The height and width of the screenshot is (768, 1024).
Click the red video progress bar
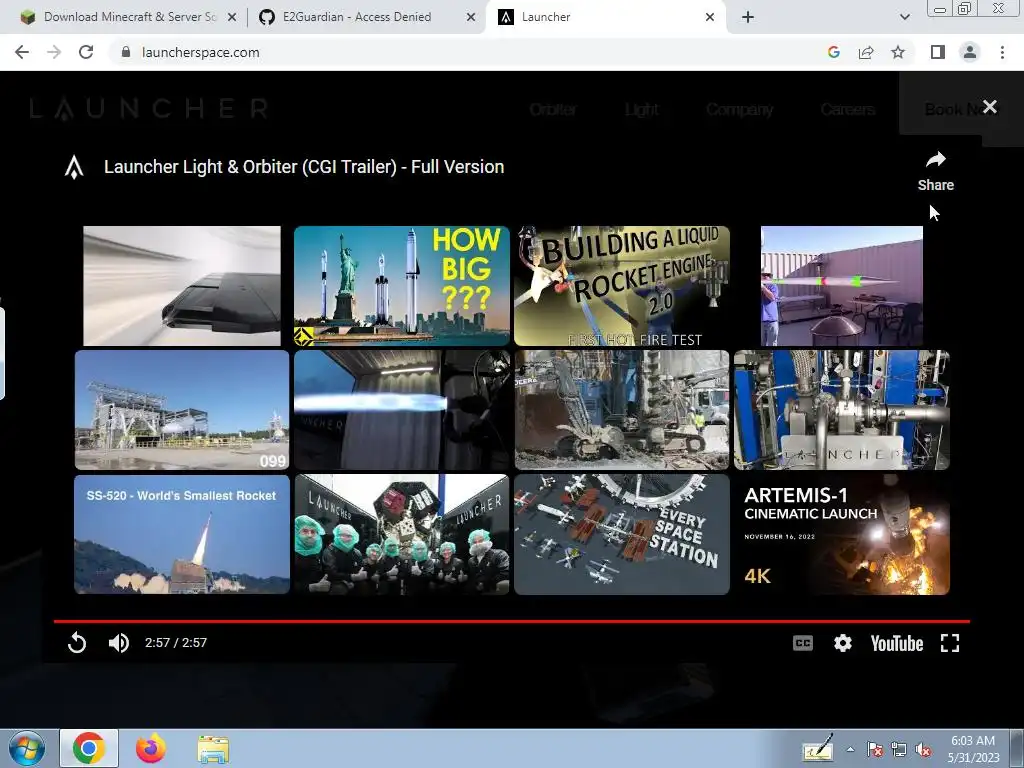click(511, 621)
